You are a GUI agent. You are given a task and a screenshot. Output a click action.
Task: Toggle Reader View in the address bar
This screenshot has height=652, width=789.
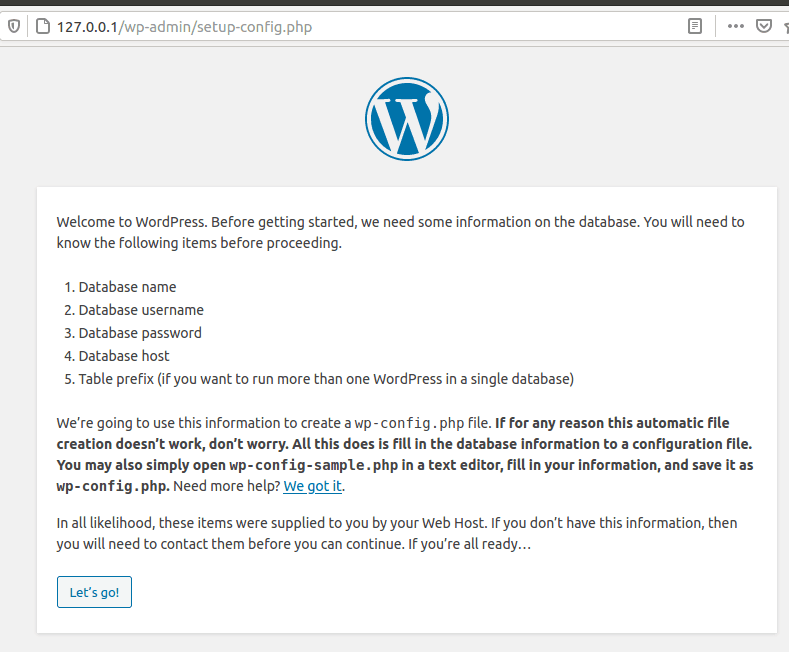695,27
